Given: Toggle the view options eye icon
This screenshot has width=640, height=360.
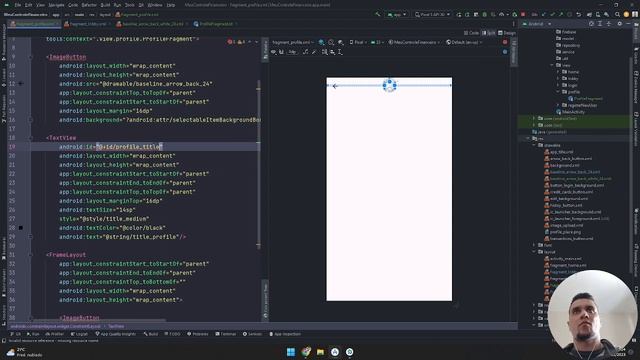Looking at the screenshot, I should pyautogui.click(x=273, y=52).
